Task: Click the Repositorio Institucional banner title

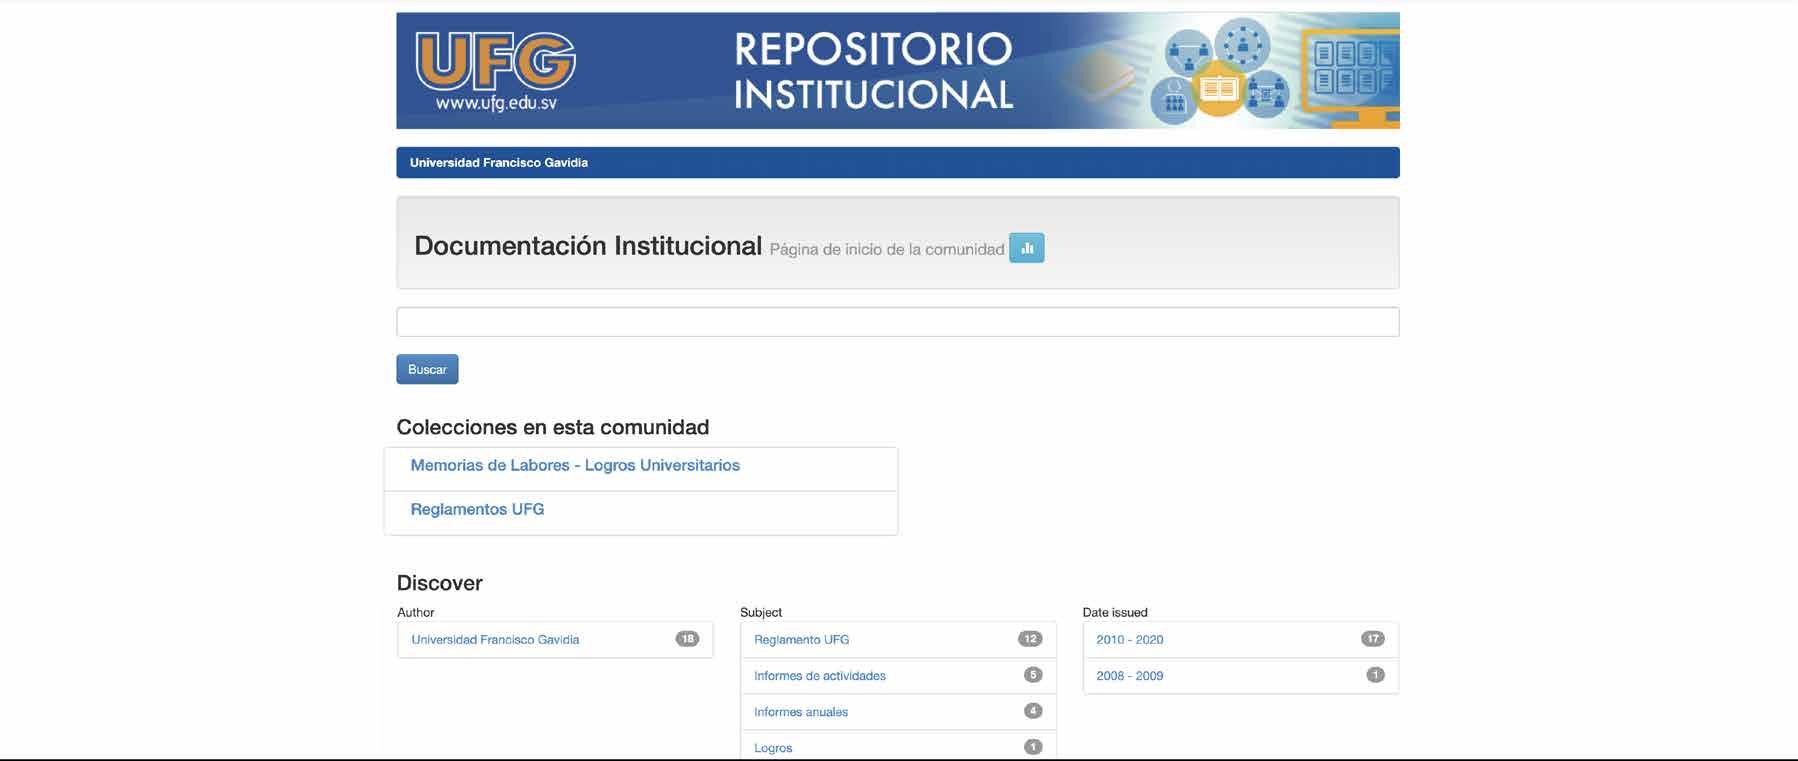Action: coord(873,71)
